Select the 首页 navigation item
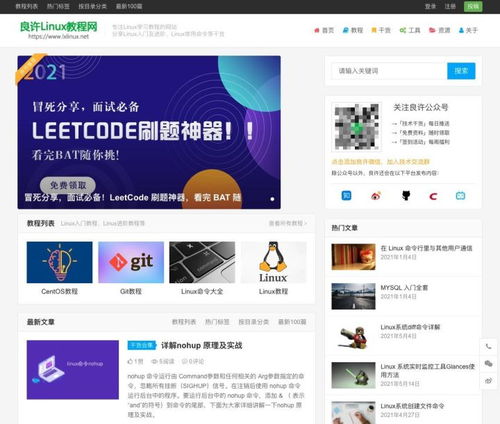This screenshot has width=500, height=424. [x=324, y=30]
